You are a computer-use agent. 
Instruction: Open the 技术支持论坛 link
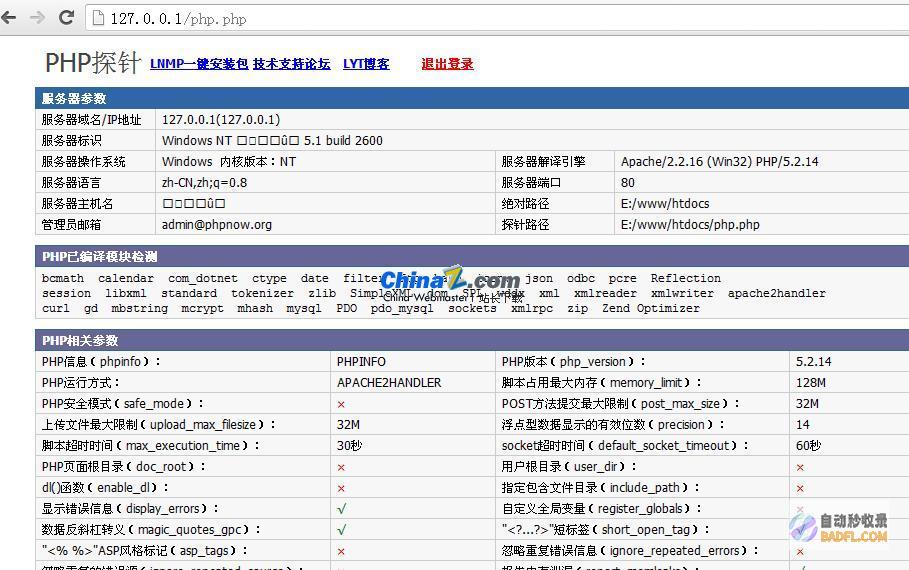pyautogui.click(x=292, y=64)
